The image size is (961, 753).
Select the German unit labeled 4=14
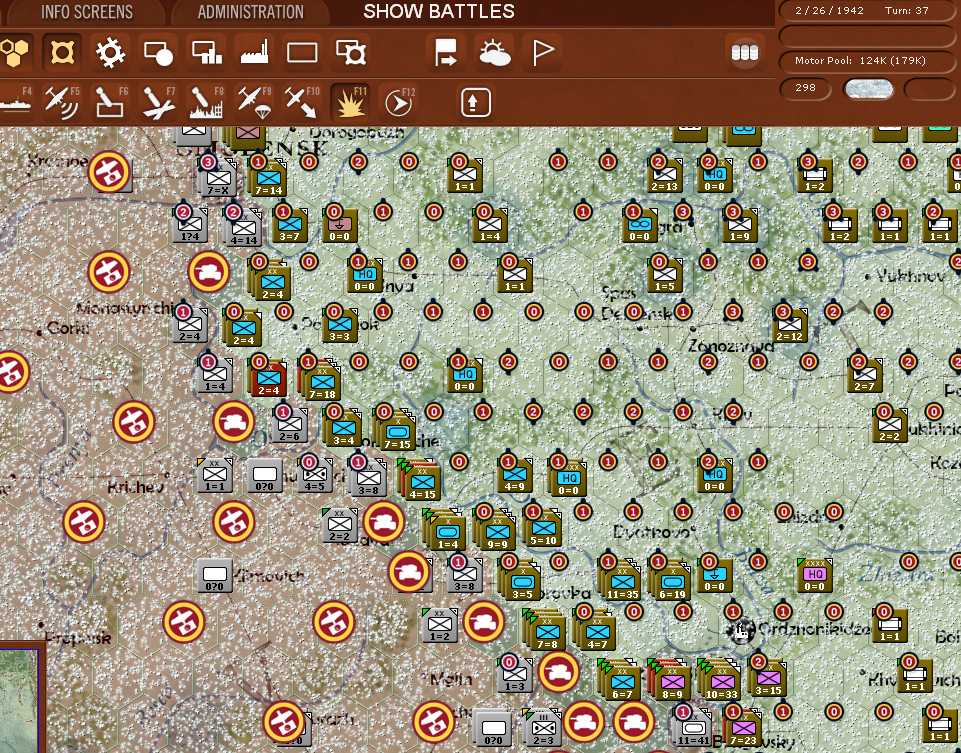coord(243,227)
